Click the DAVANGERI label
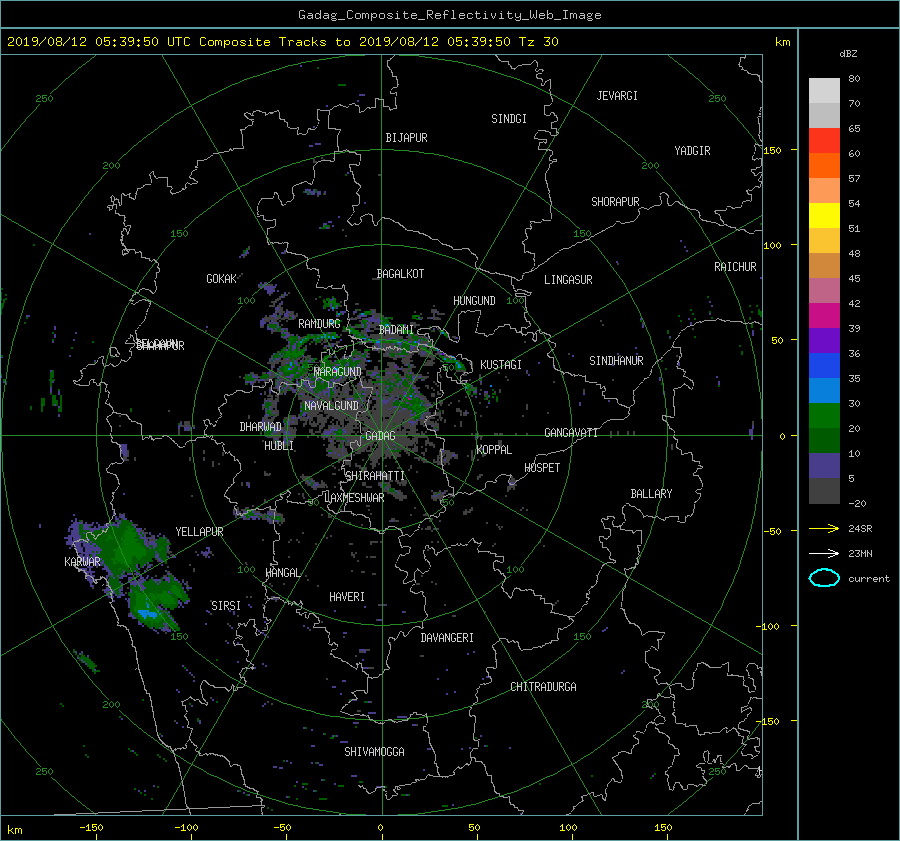Screen dimensions: 900x841 pyautogui.click(x=447, y=638)
